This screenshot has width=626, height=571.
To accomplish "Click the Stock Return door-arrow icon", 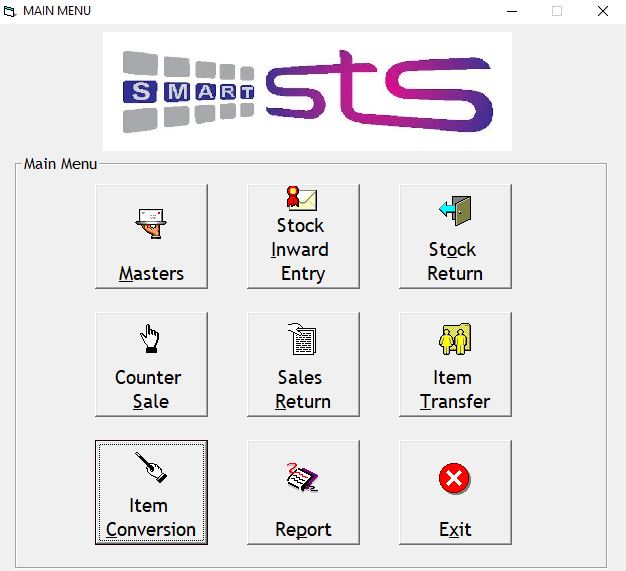I will click(455, 210).
